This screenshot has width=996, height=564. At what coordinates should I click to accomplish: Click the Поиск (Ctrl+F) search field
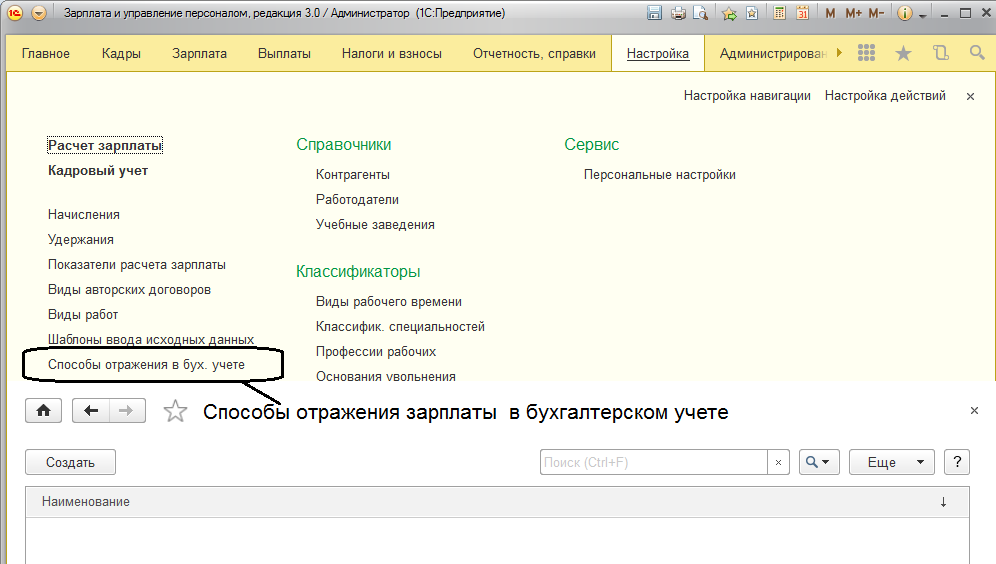click(x=654, y=462)
